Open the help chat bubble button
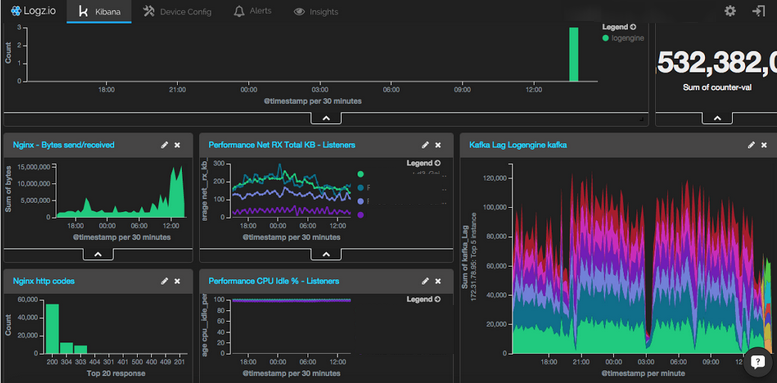The height and width of the screenshot is (383, 777). (758, 362)
